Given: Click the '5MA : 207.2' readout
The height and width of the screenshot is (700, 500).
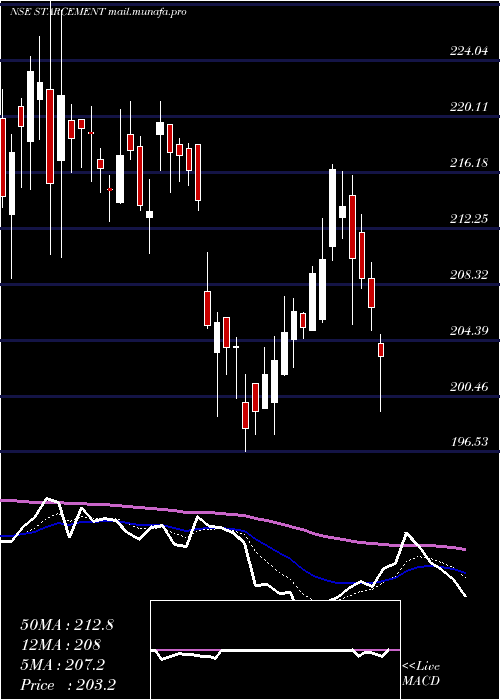Looking at the screenshot, I should pyautogui.click(x=62, y=665).
